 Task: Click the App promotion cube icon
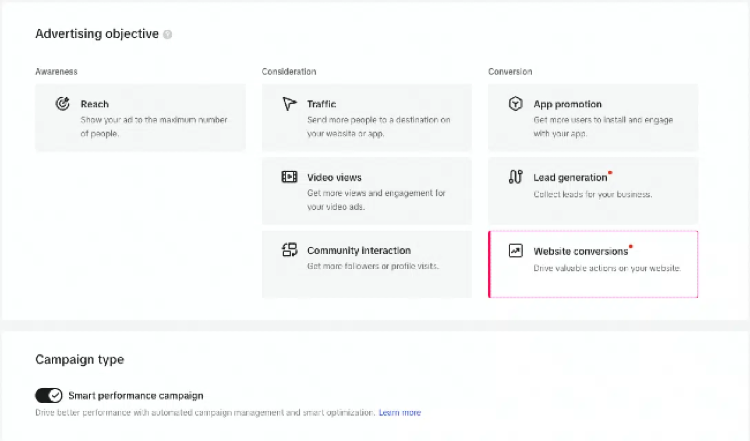click(515, 104)
